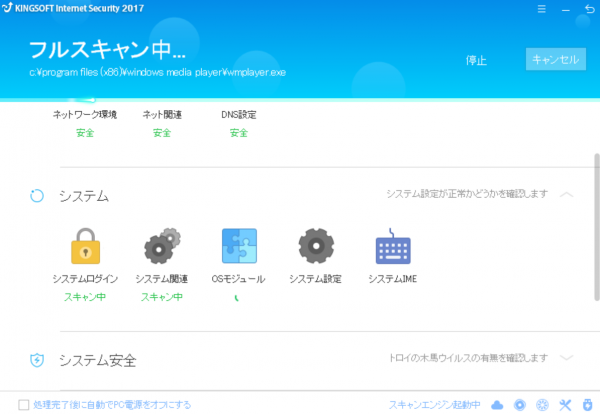Click the スキャンエンジン起動中 status text
Image resolution: width=600 pixels, height=414 pixels.
(434, 405)
